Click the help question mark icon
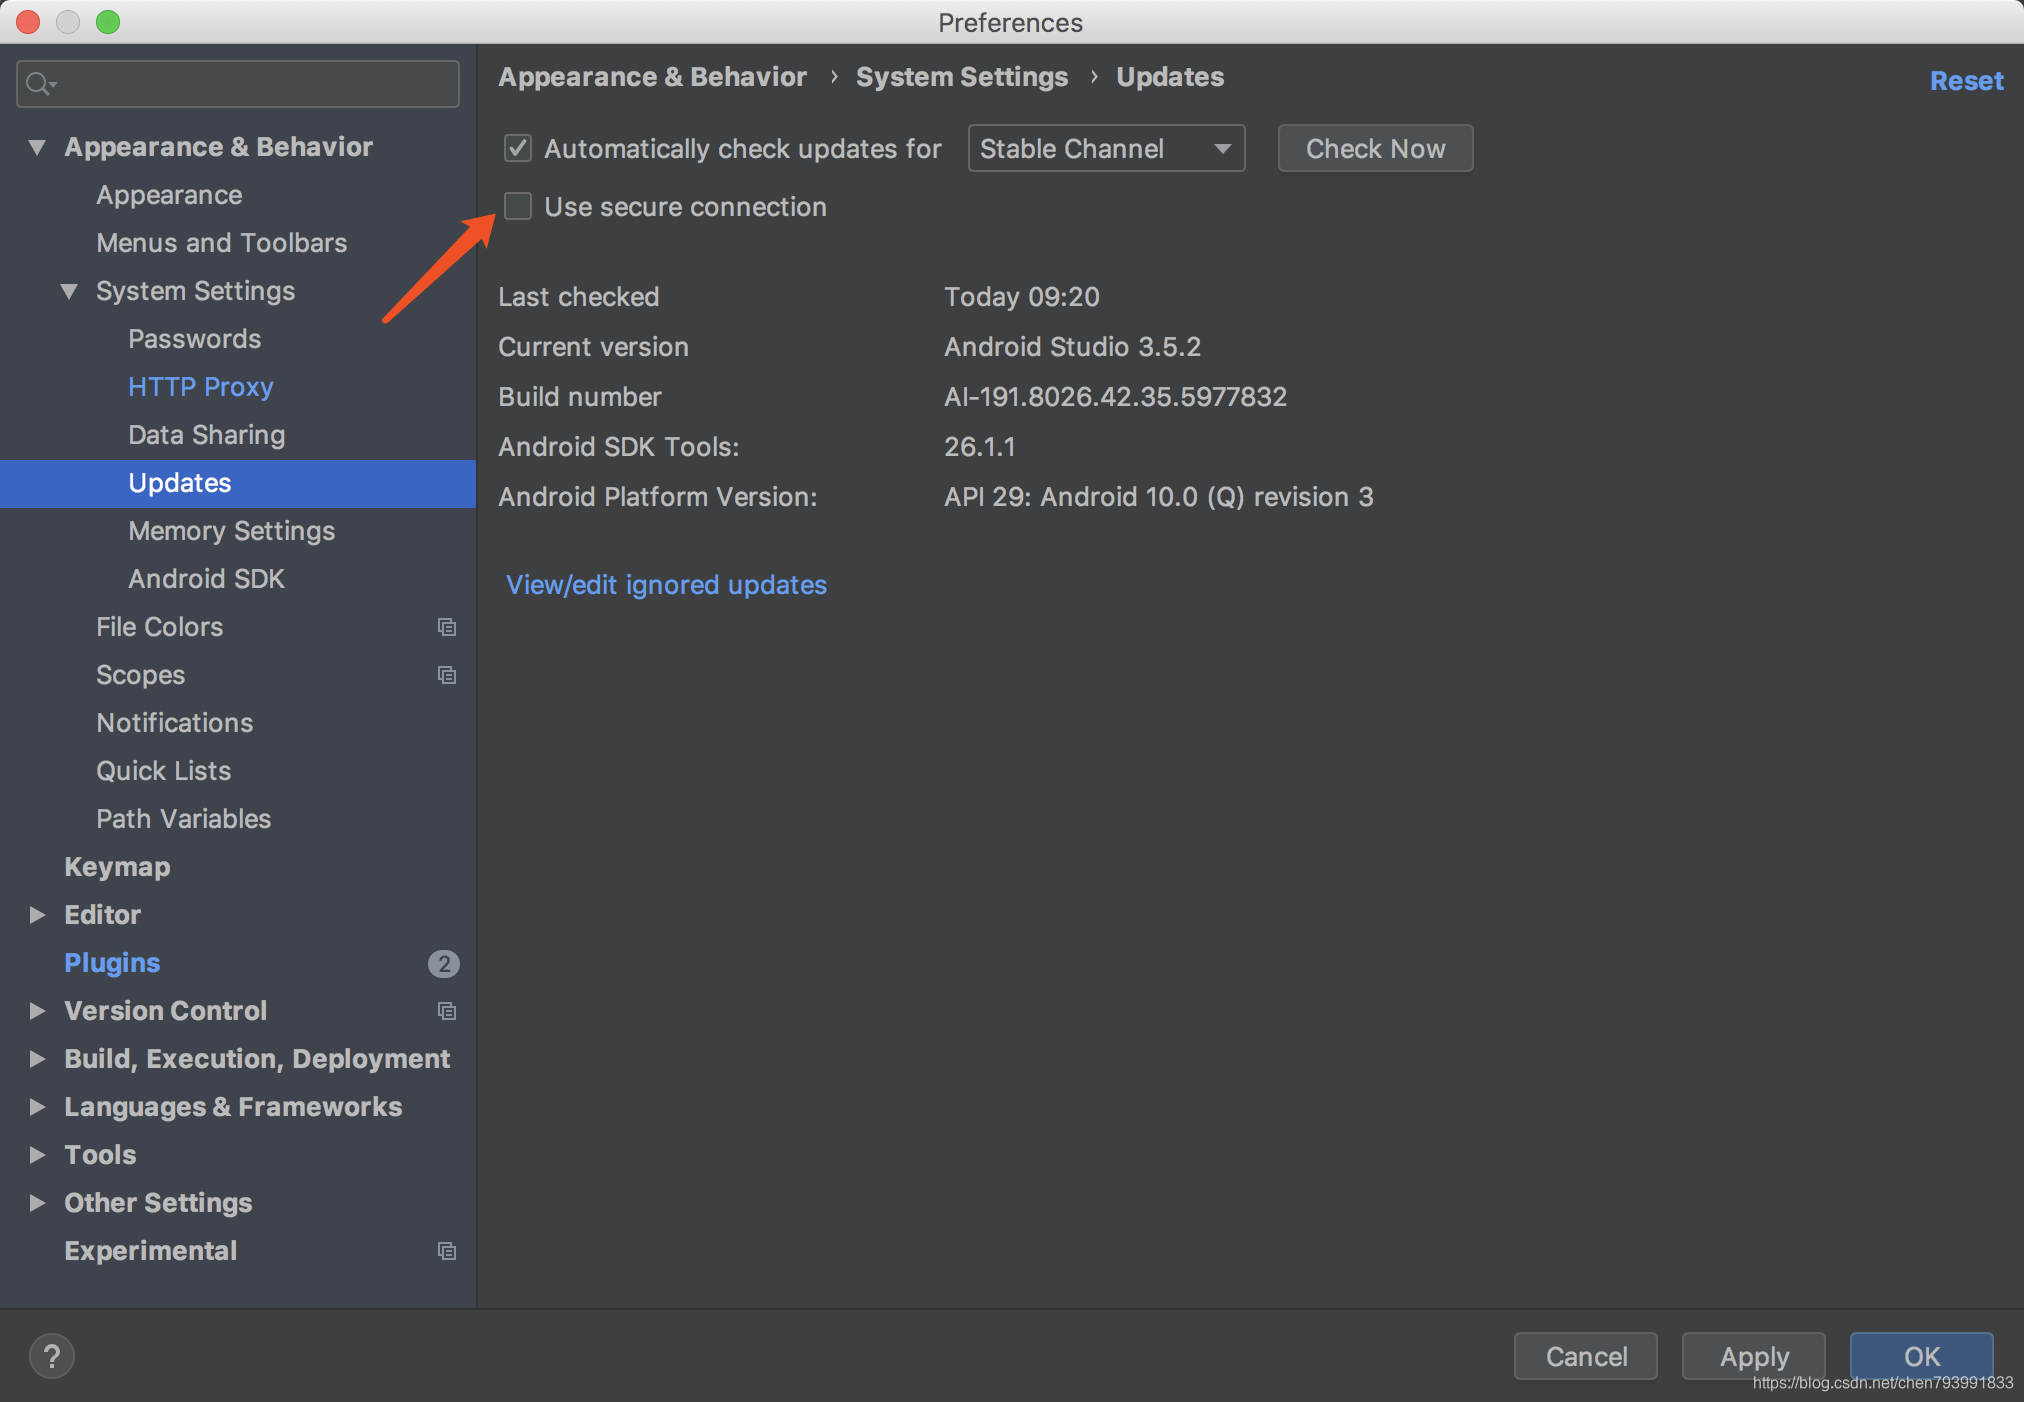The height and width of the screenshot is (1402, 2024). 52,1356
